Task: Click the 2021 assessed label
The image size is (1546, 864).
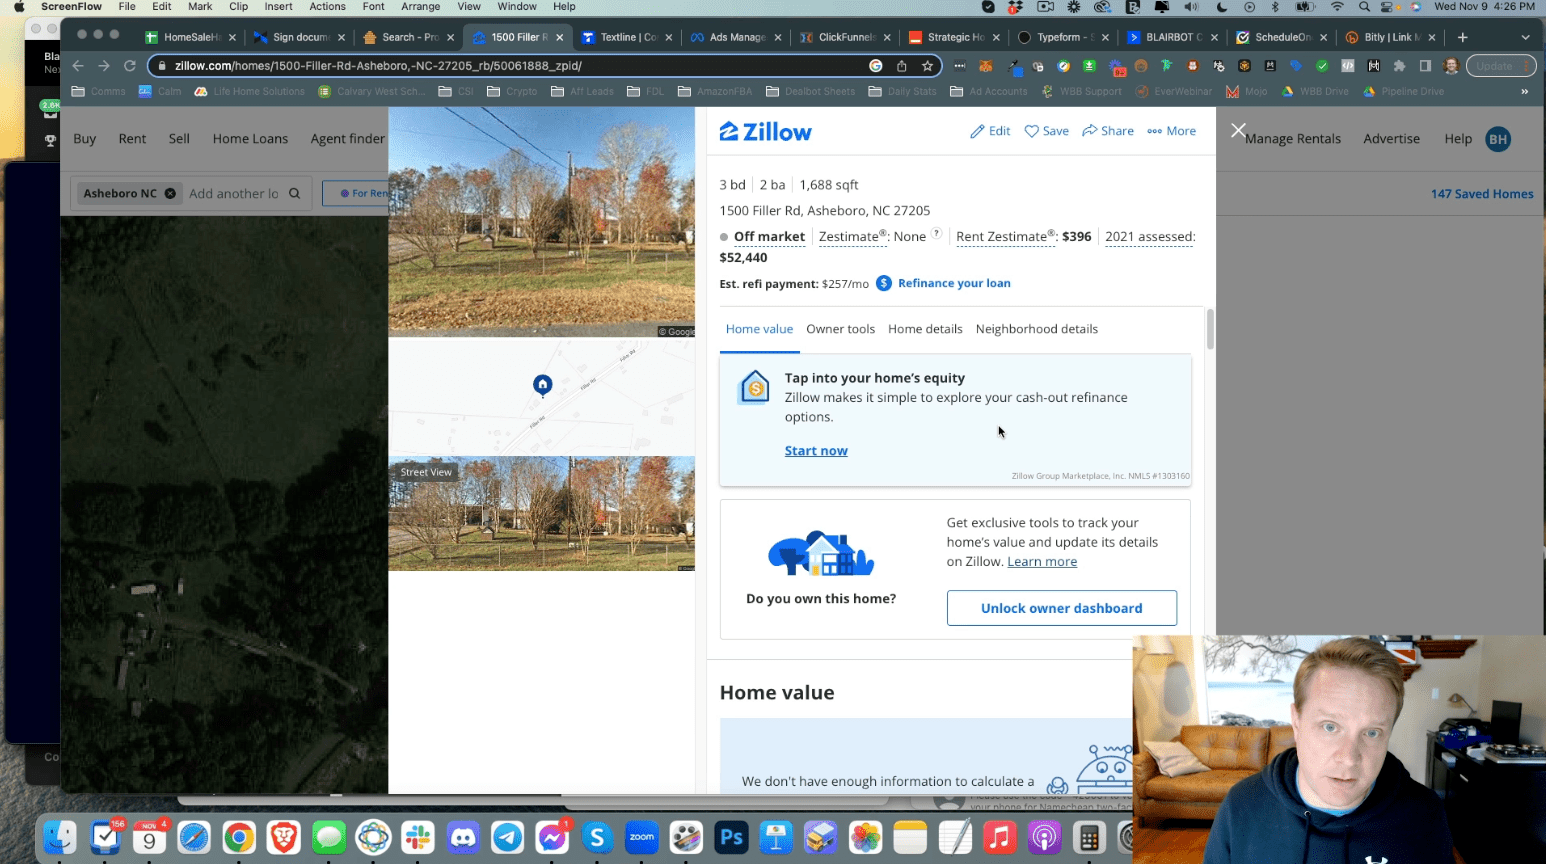Action: (x=1150, y=237)
